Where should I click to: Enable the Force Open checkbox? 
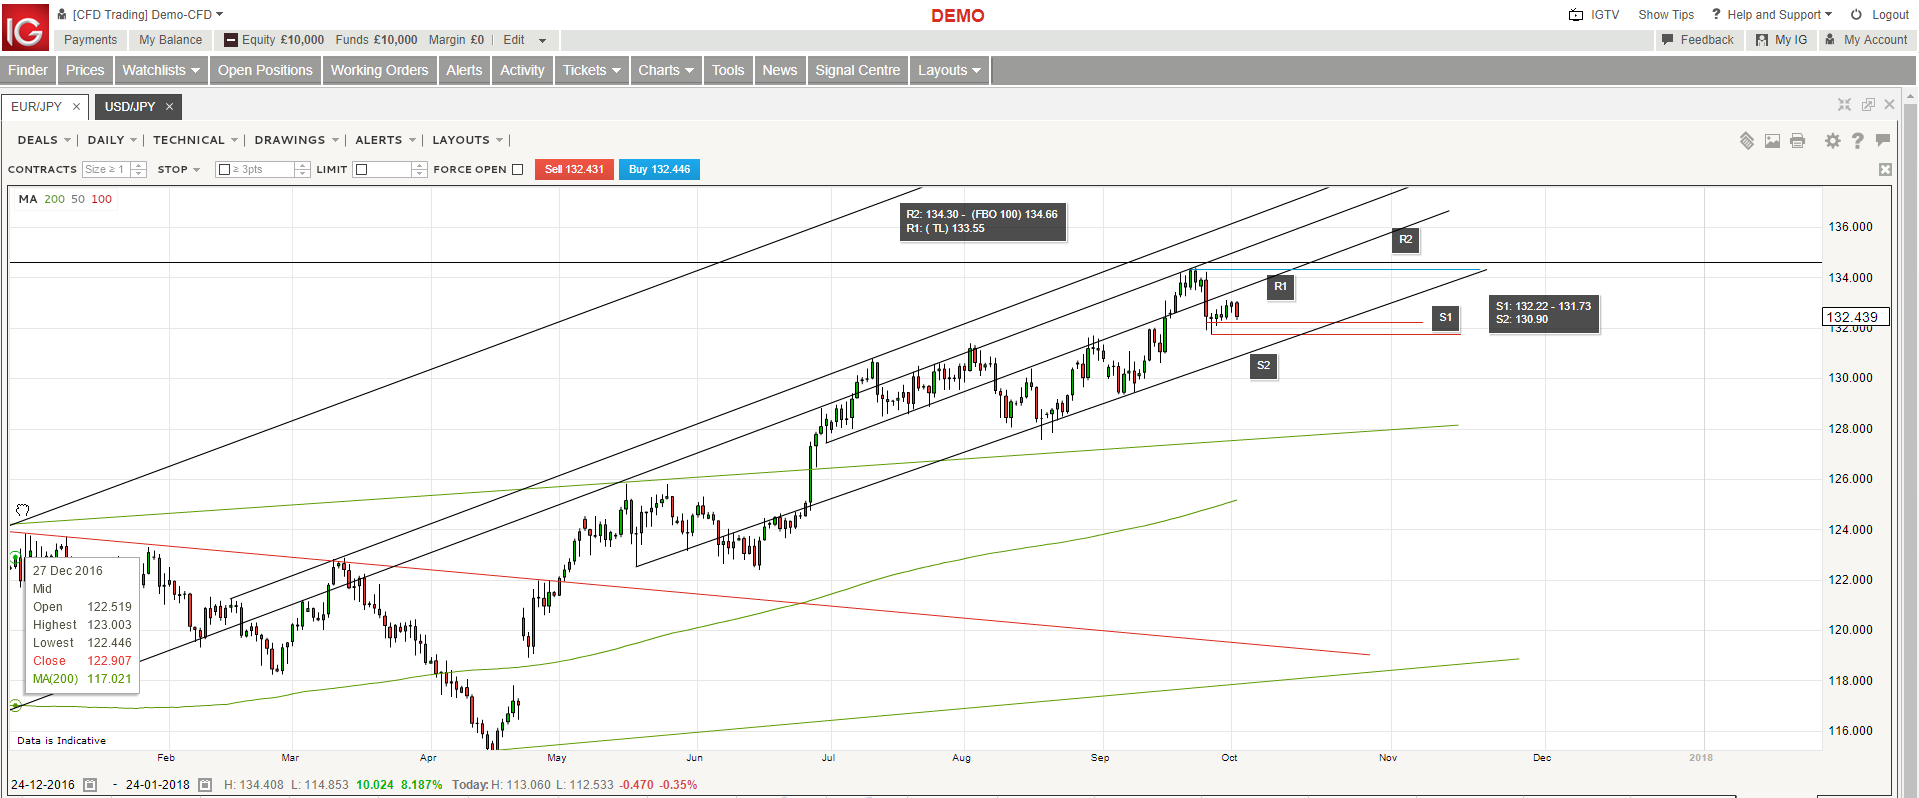517,170
